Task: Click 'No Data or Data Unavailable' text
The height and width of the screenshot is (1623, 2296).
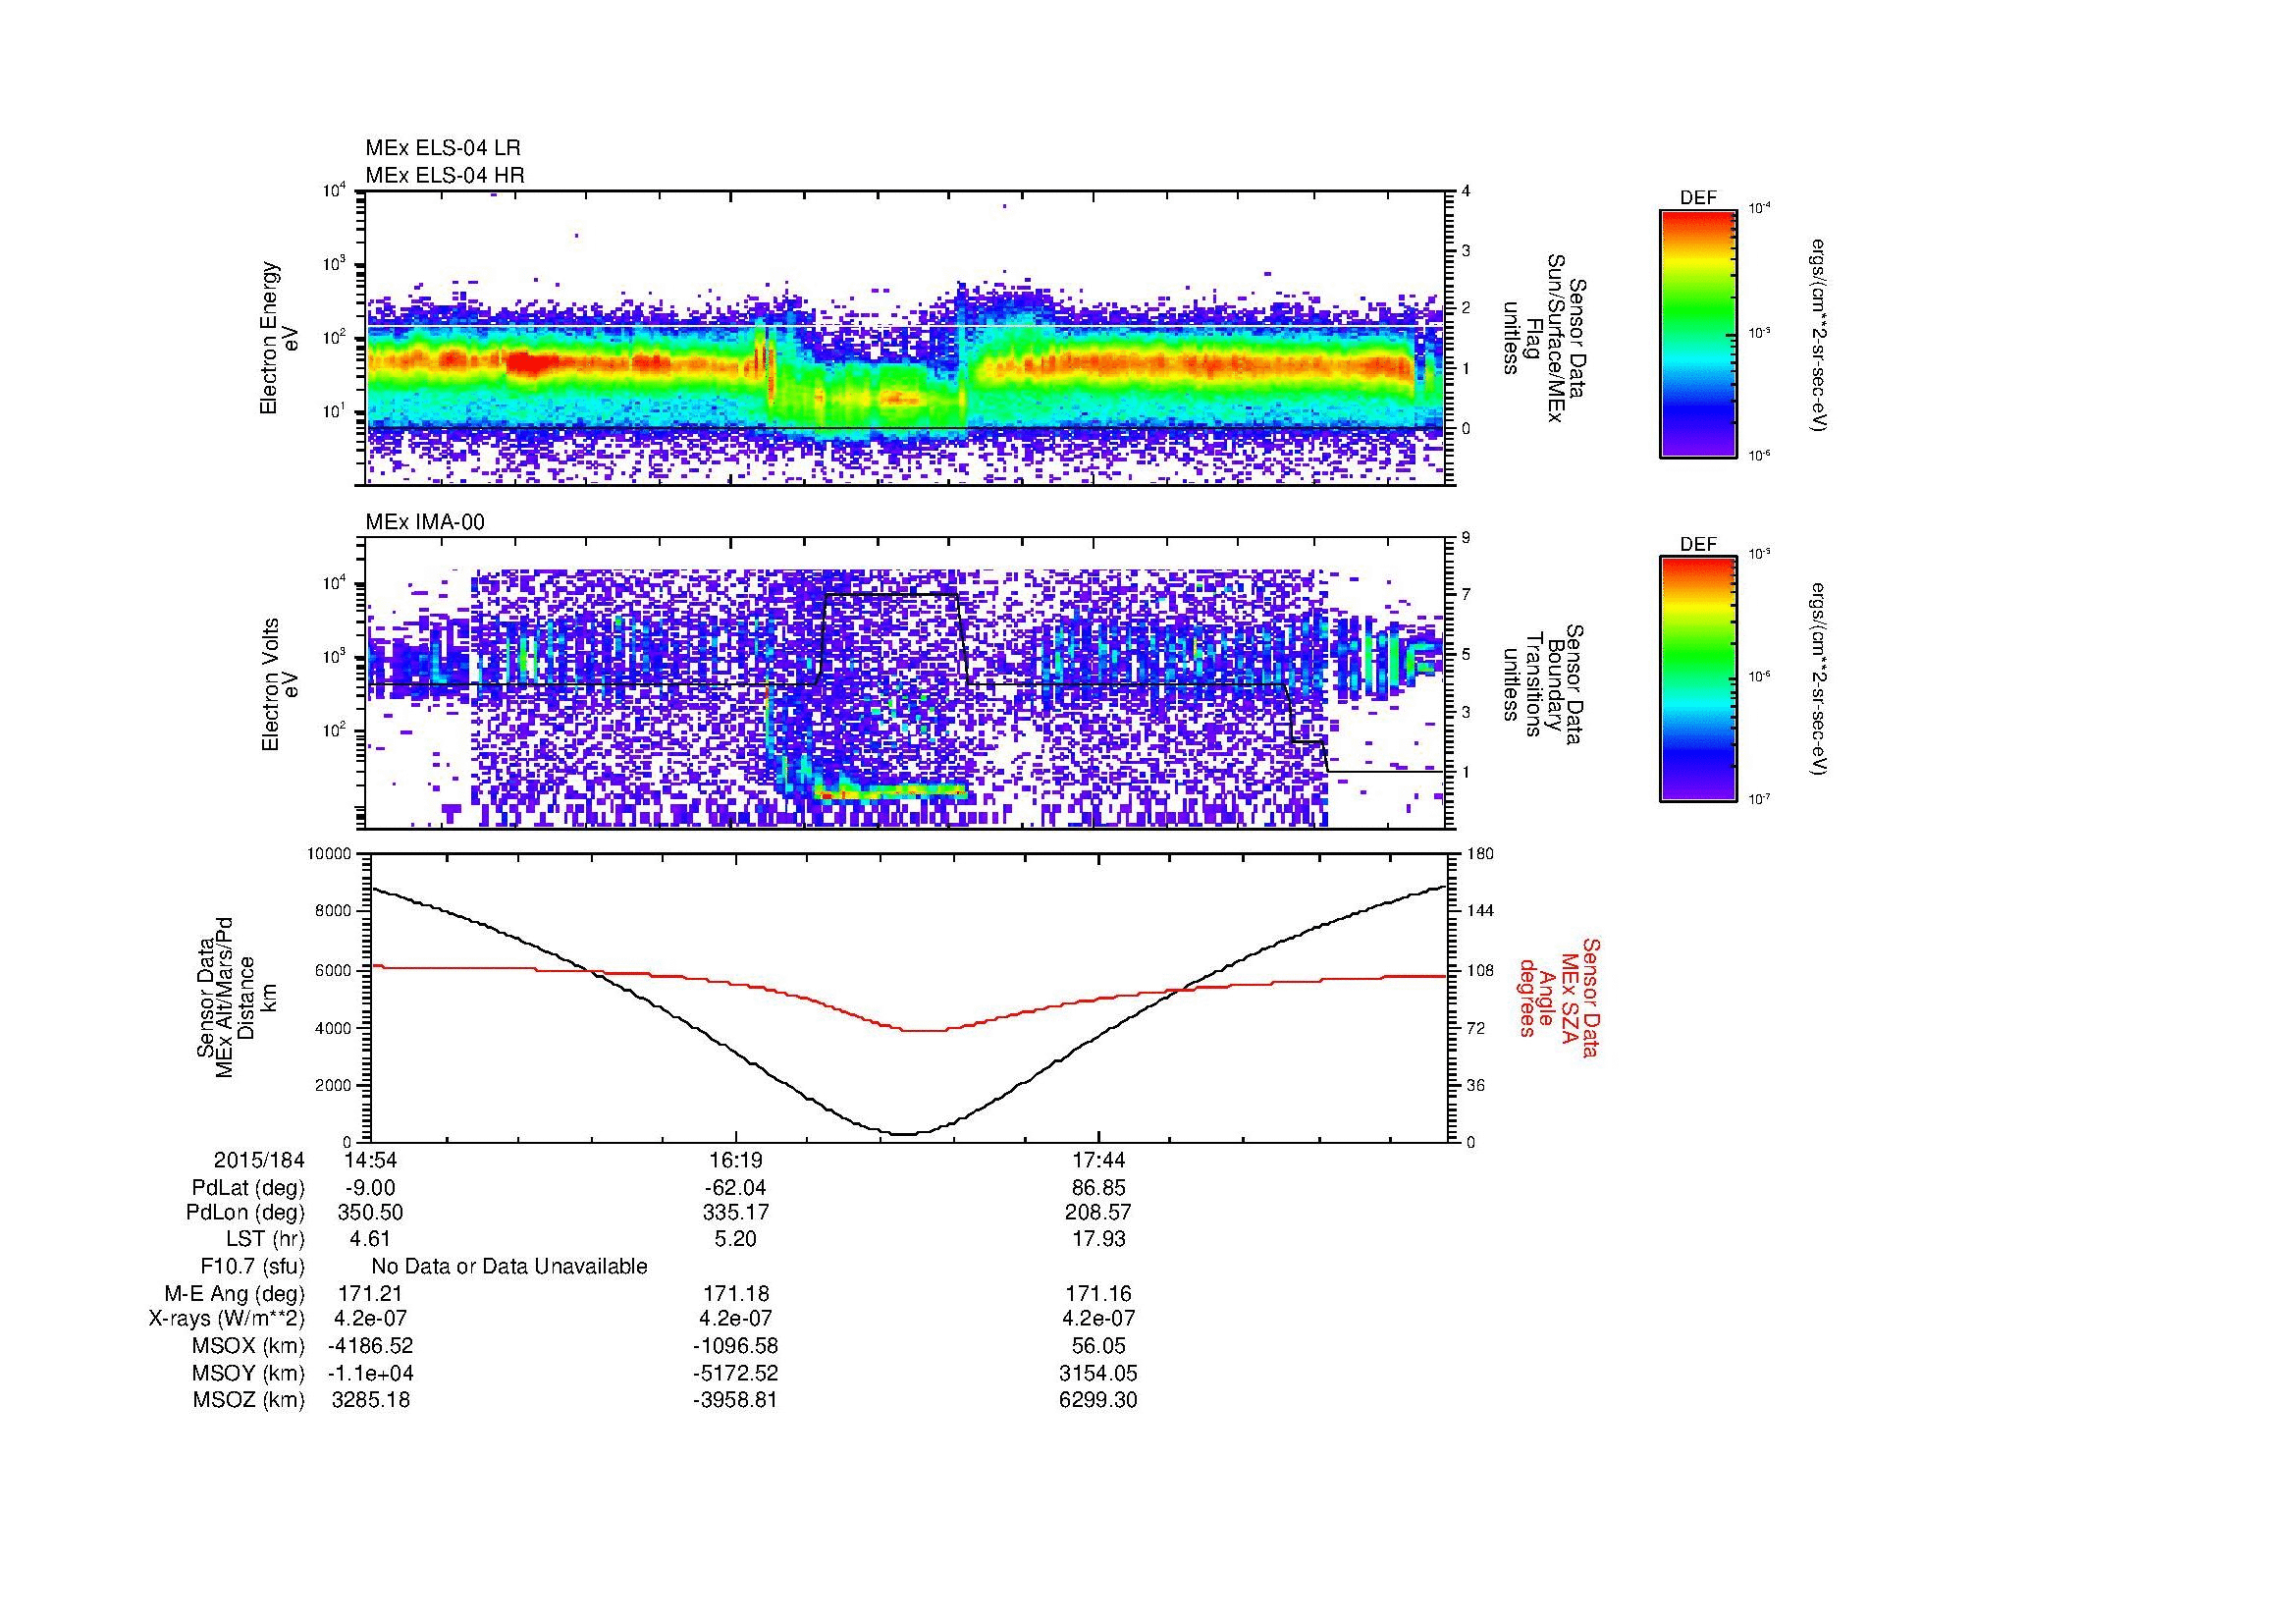Action: coord(509,1267)
